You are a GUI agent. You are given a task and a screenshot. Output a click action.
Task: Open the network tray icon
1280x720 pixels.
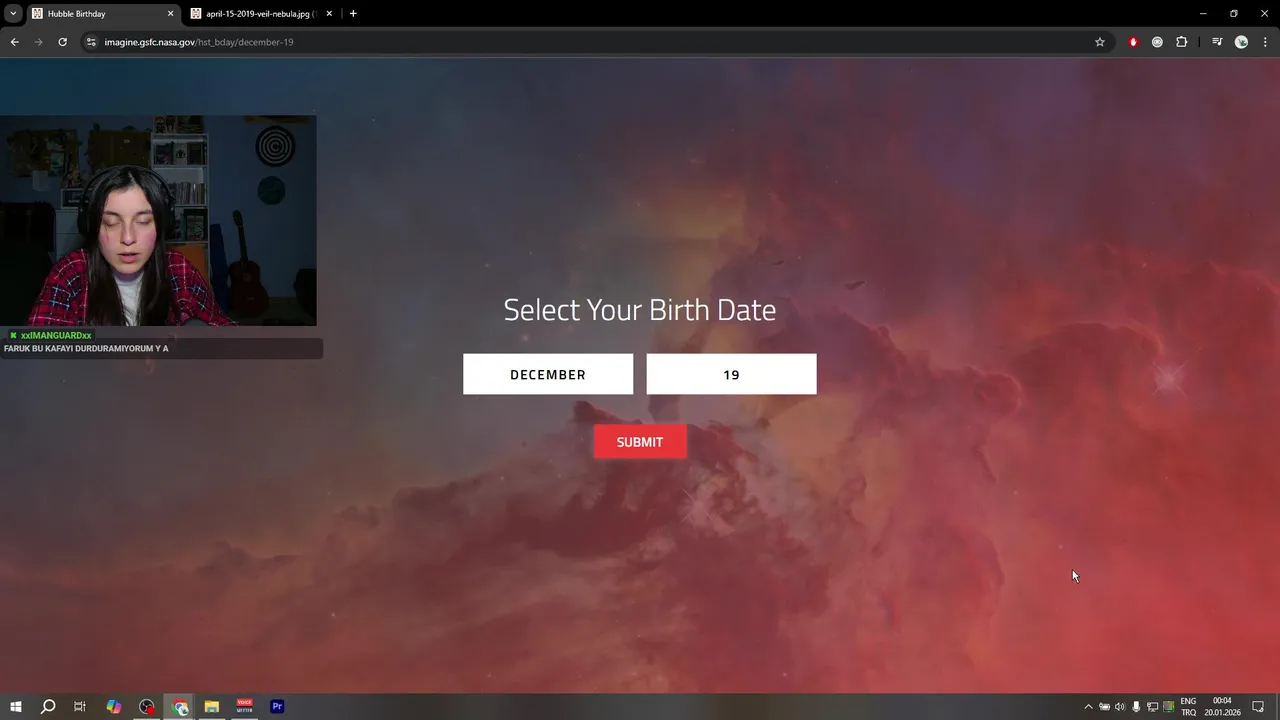pos(1152,707)
